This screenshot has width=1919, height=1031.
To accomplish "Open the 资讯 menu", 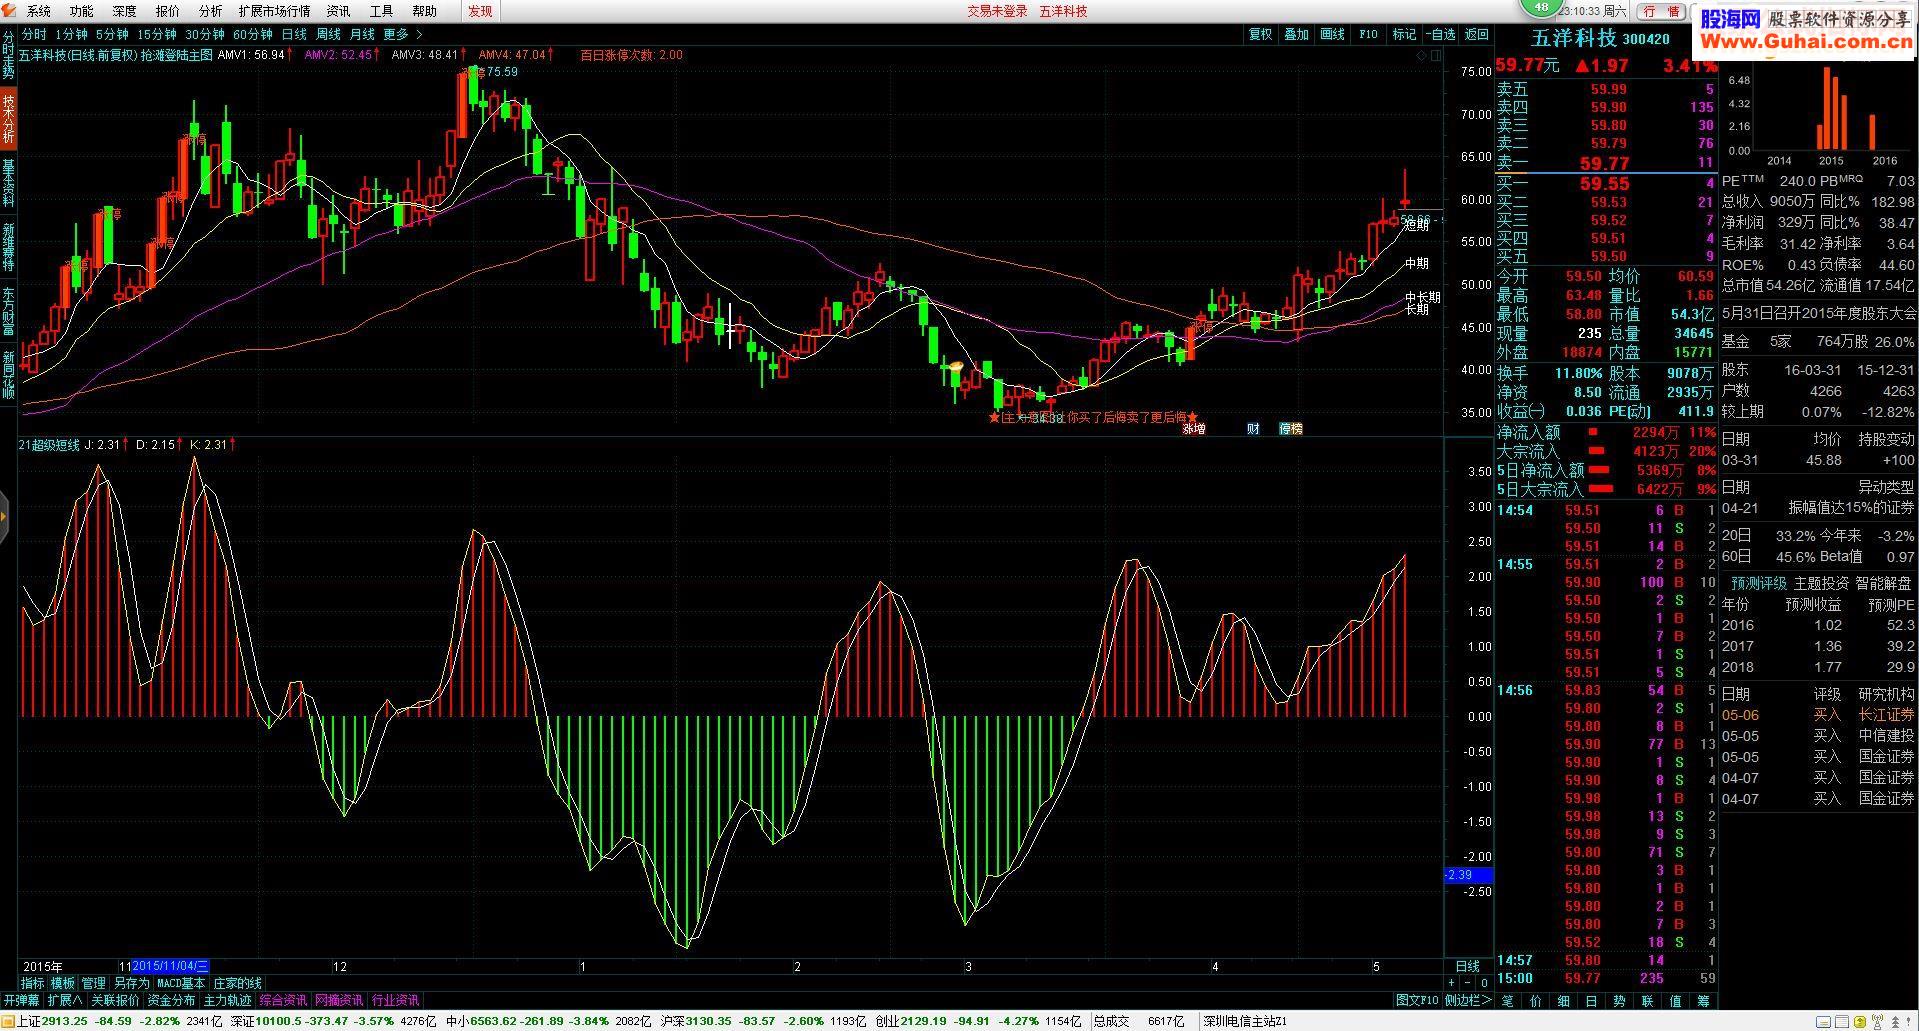I will pyautogui.click(x=338, y=11).
